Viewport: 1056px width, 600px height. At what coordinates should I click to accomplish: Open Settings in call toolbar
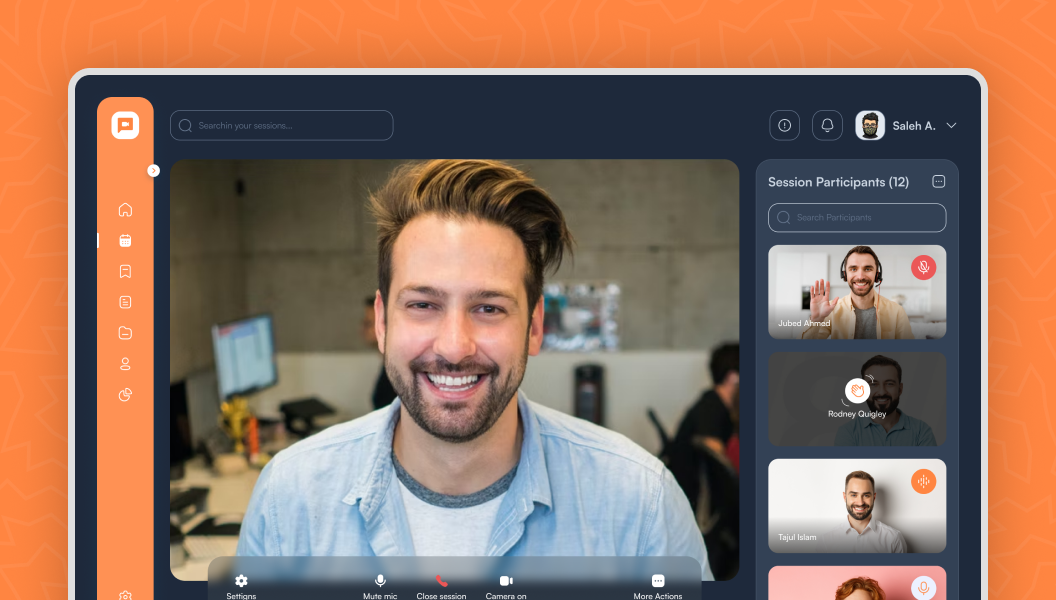coord(241,586)
